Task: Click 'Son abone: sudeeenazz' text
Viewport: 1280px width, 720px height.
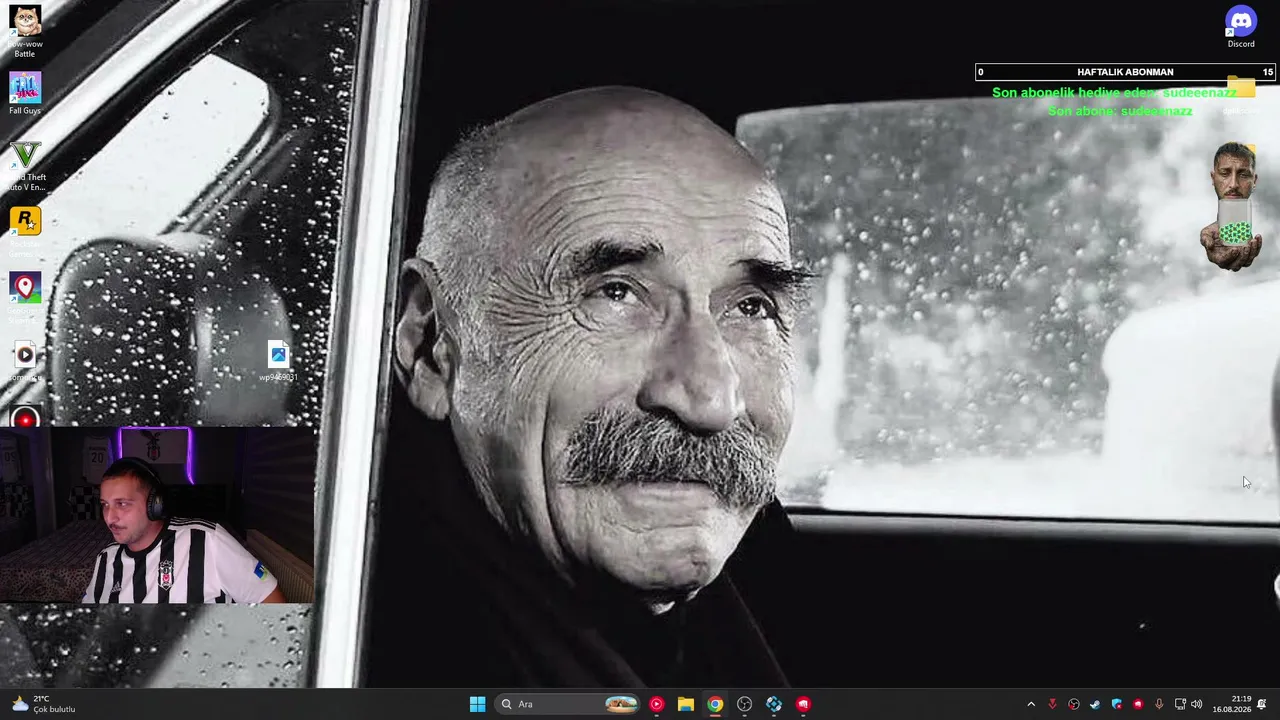Action: 1120,111
